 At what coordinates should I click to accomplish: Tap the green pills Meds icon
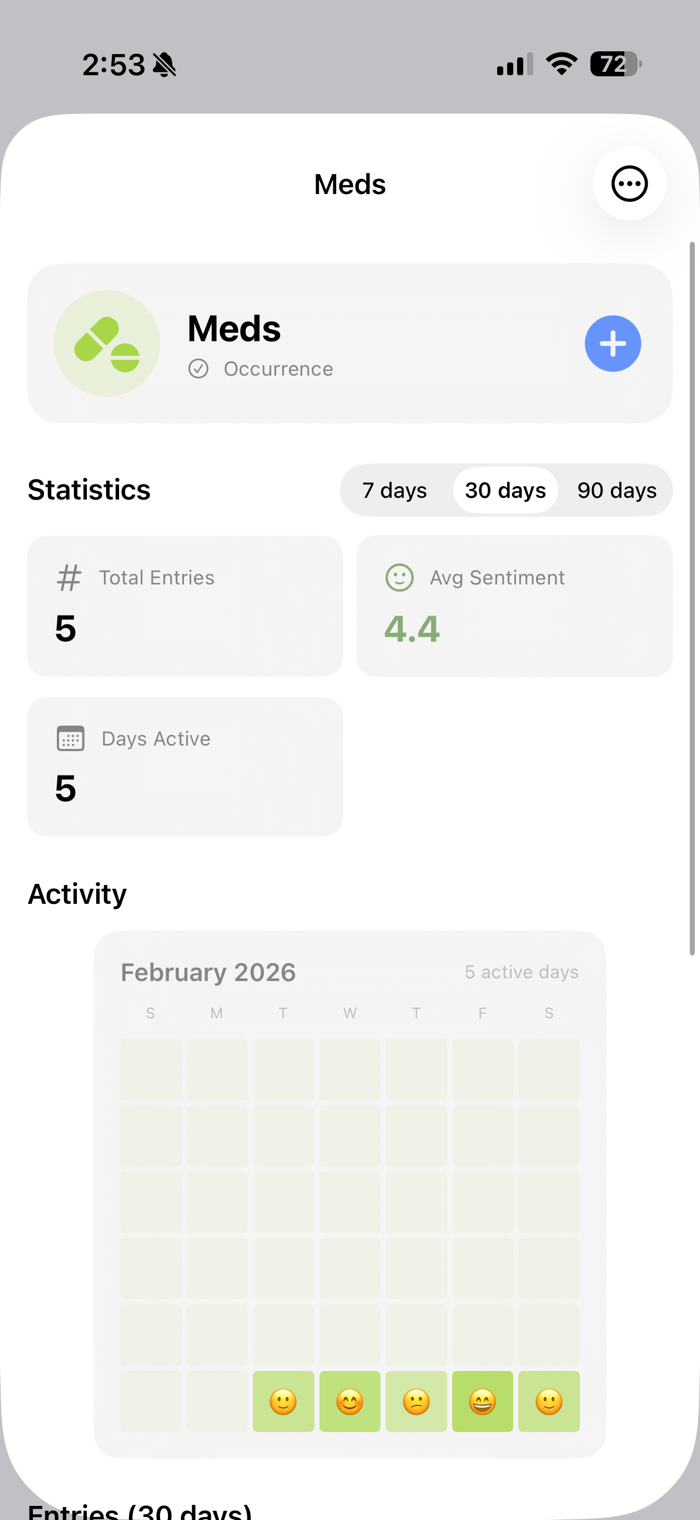point(107,344)
